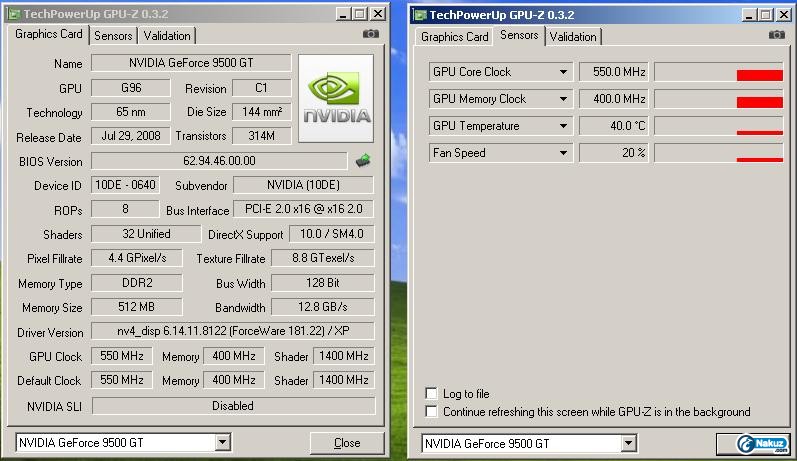Open Validation tab in right GPU-Z window

click(573, 37)
